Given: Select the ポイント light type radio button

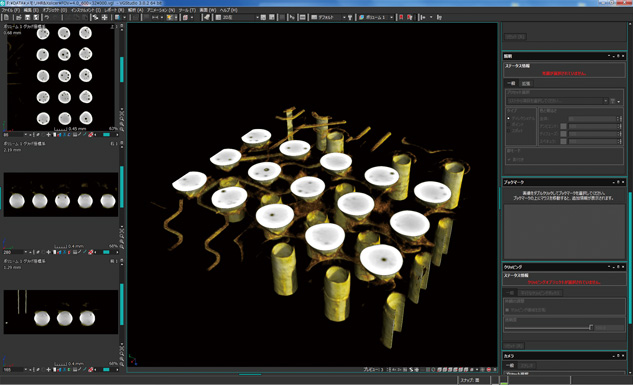Looking at the screenshot, I should [x=508, y=124].
